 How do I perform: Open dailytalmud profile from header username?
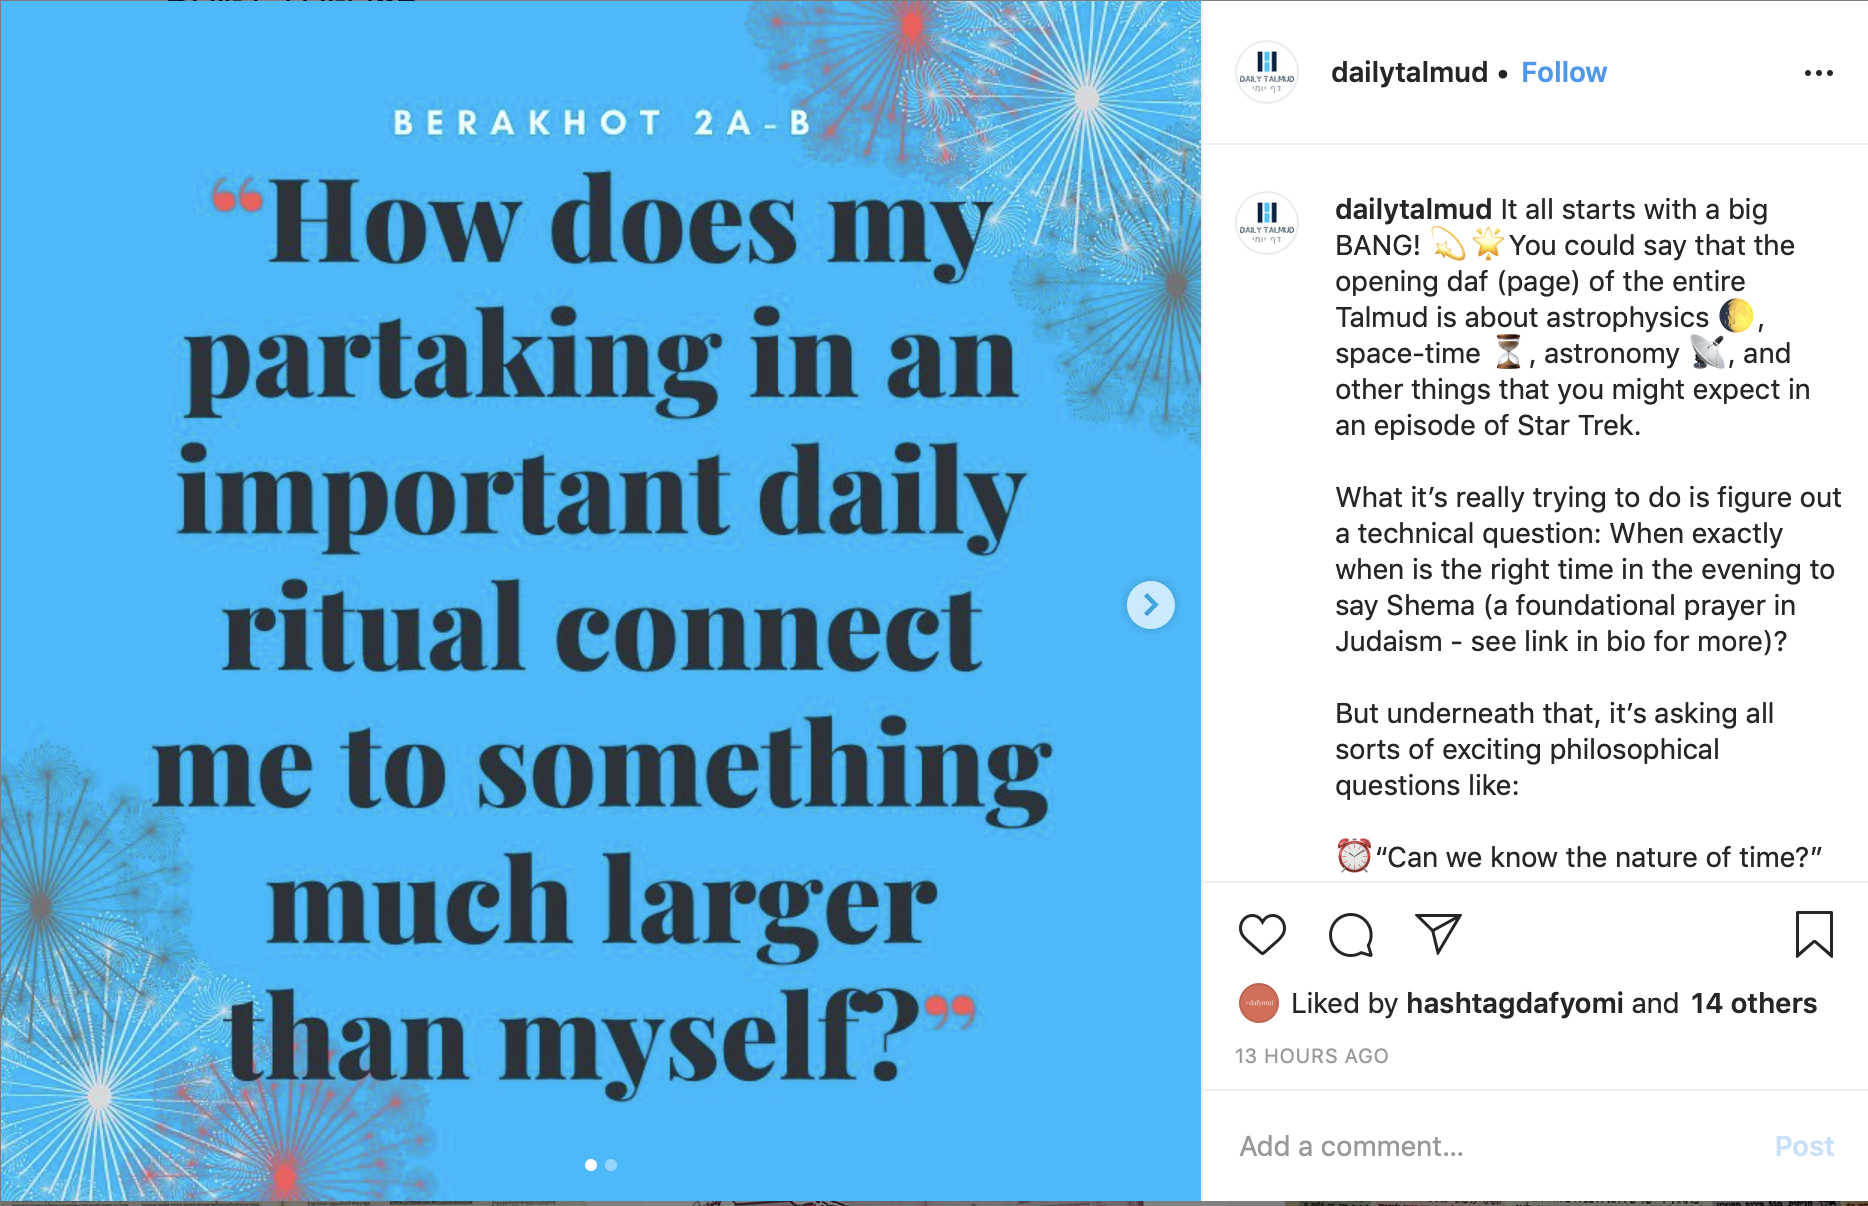click(1408, 73)
